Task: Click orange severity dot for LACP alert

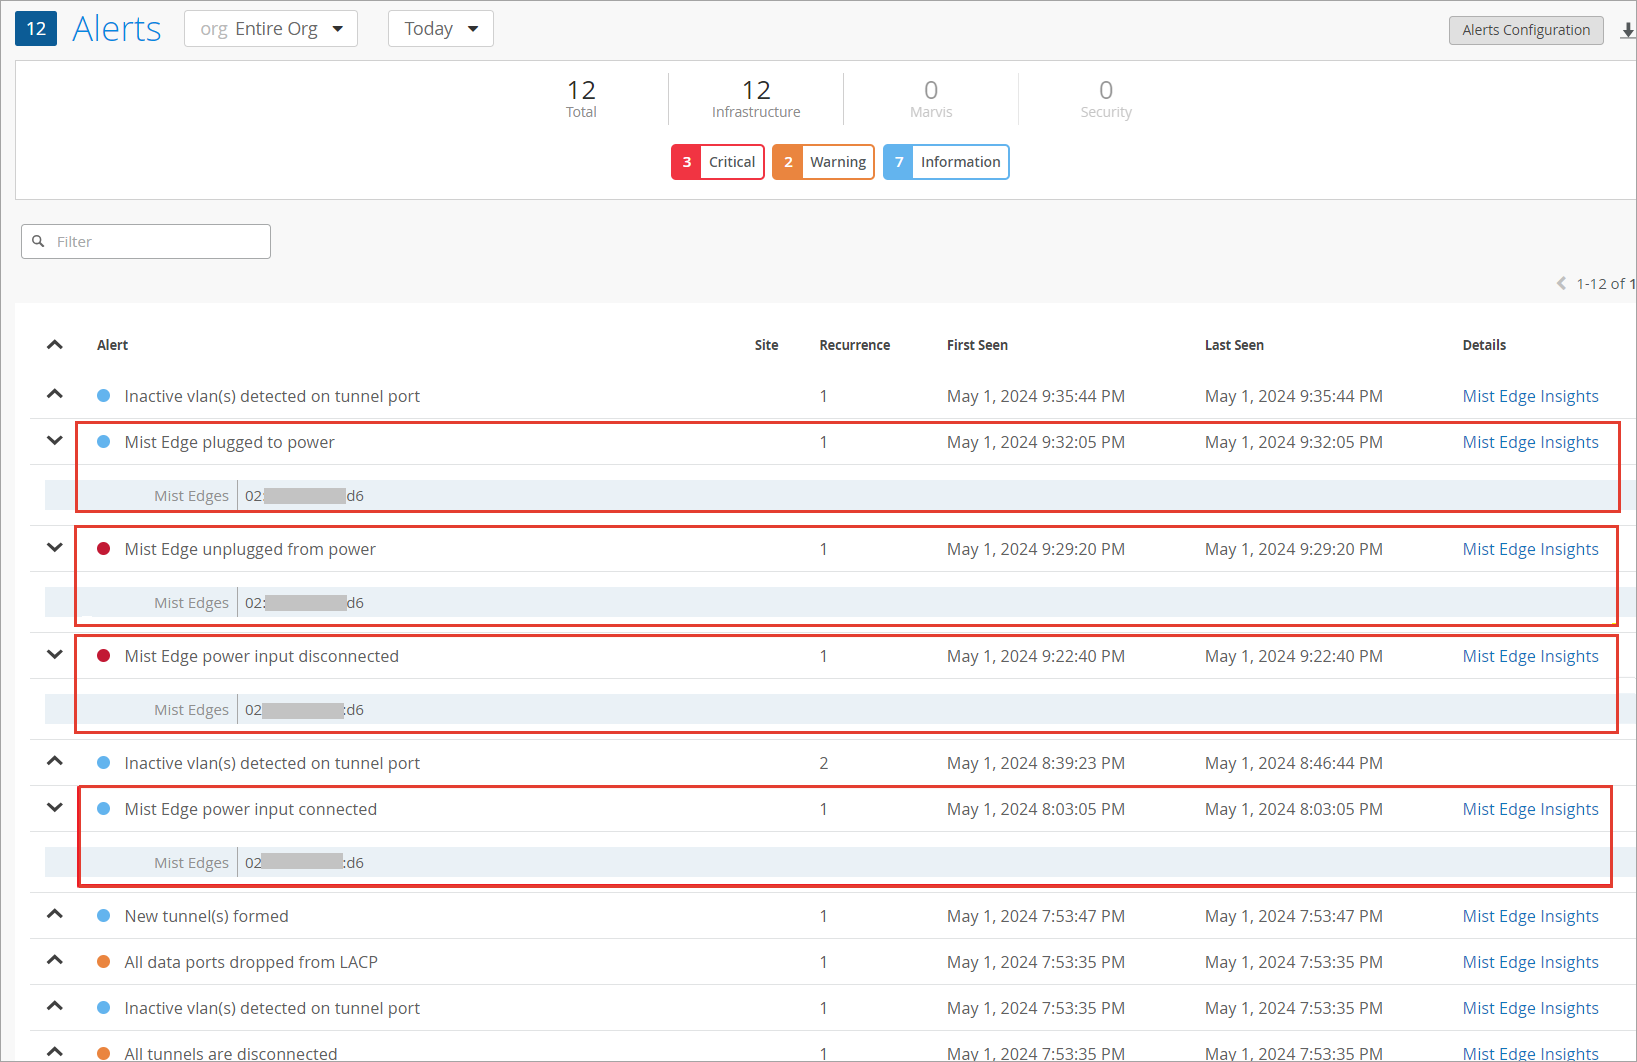Action: tap(103, 962)
